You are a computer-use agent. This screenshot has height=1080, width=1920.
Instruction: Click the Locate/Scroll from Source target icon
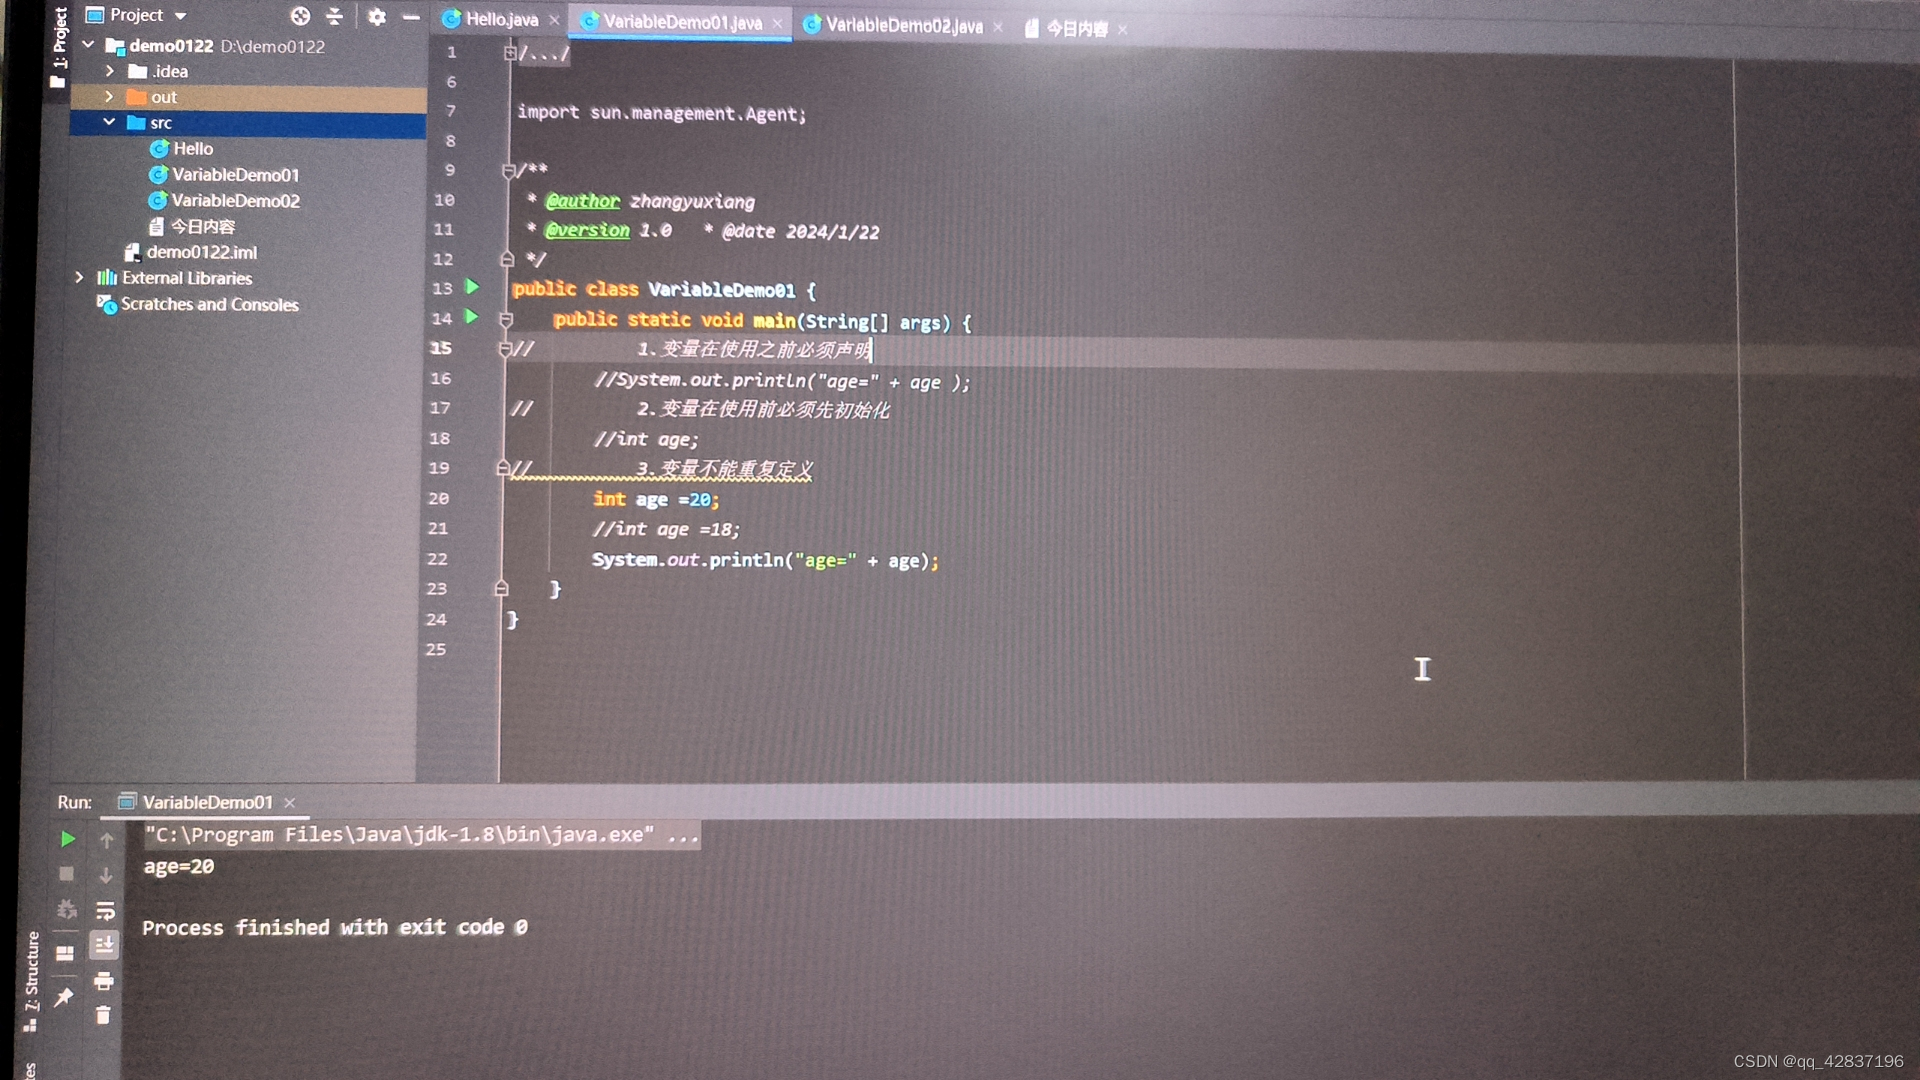tap(300, 16)
